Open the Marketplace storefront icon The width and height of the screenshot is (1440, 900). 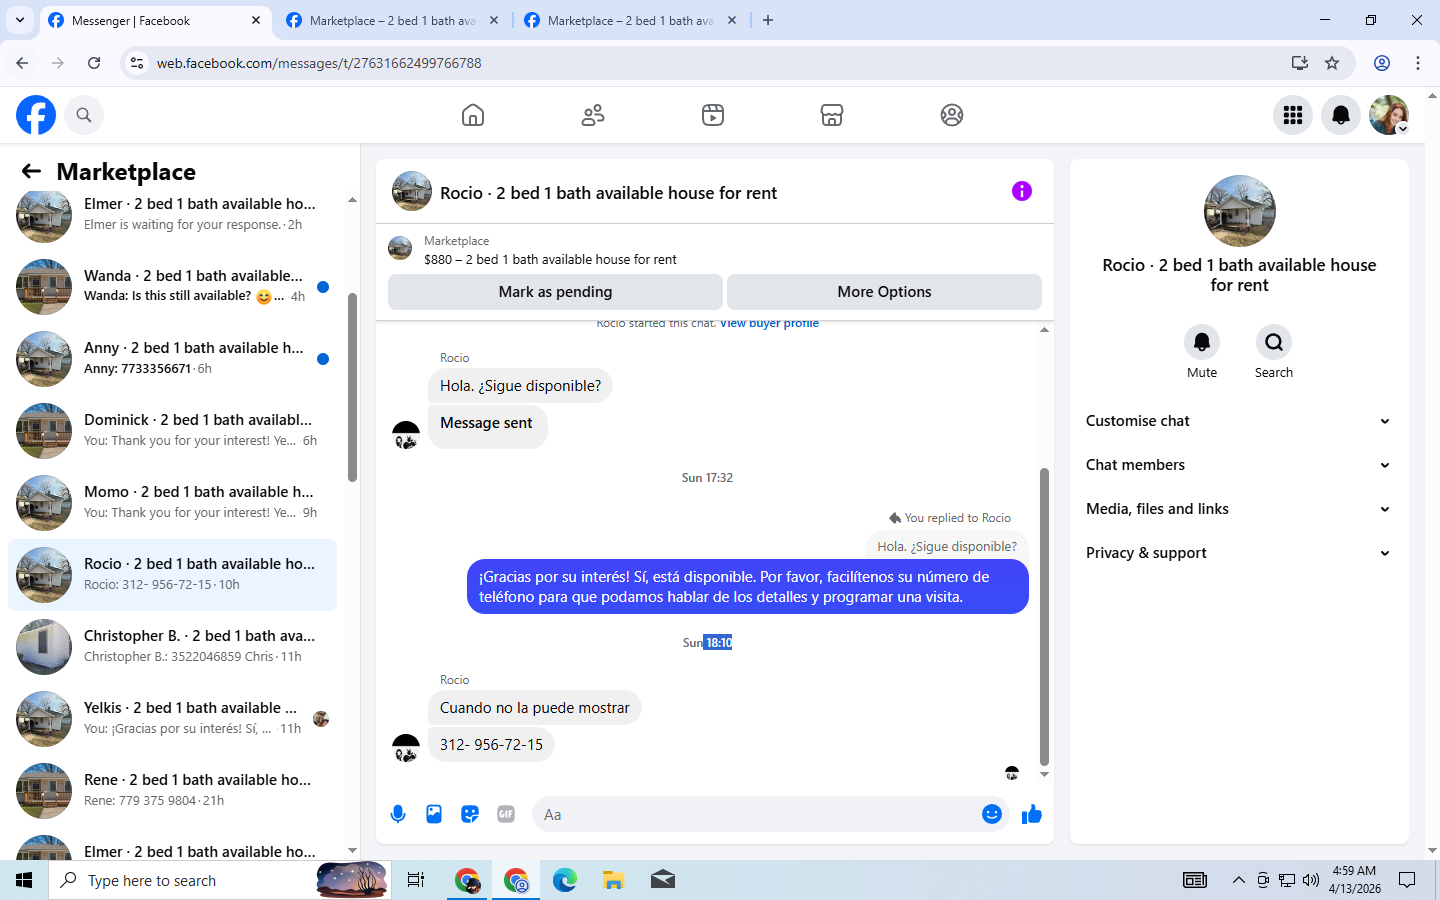click(832, 115)
